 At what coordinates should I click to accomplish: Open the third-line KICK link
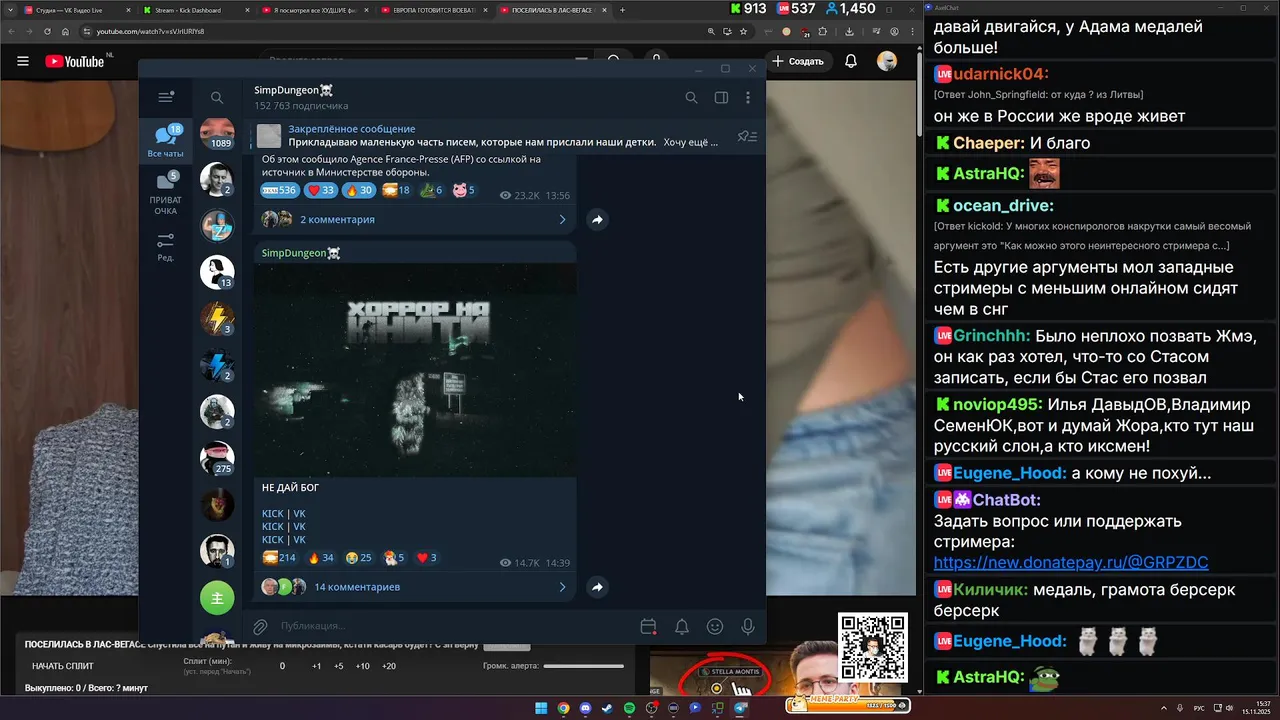point(272,539)
